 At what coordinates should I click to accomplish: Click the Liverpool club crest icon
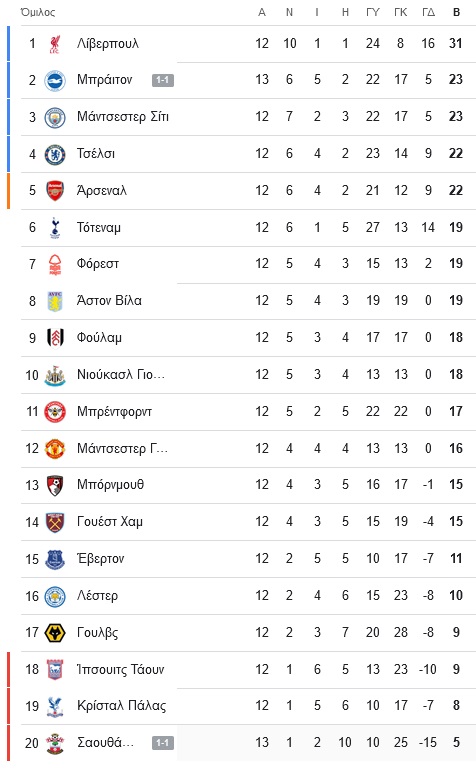click(x=55, y=44)
